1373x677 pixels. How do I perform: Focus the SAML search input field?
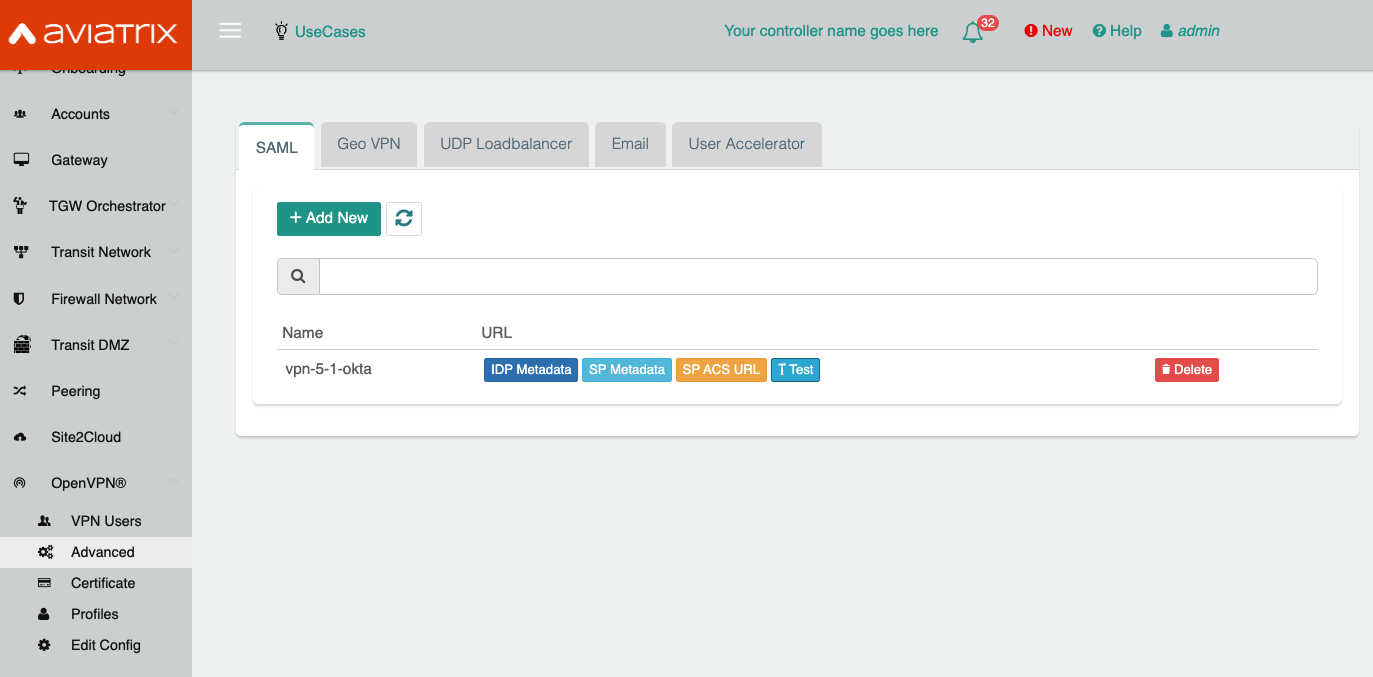coord(817,277)
